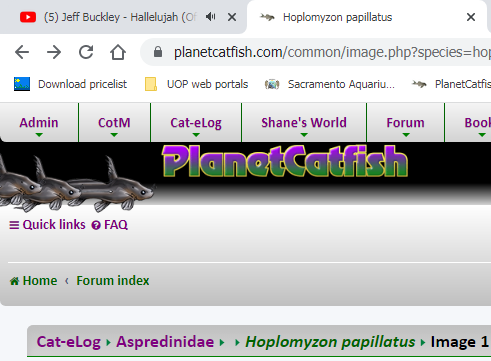Click the Quick links hamburger icon
The image size is (491, 361).
coord(14,225)
